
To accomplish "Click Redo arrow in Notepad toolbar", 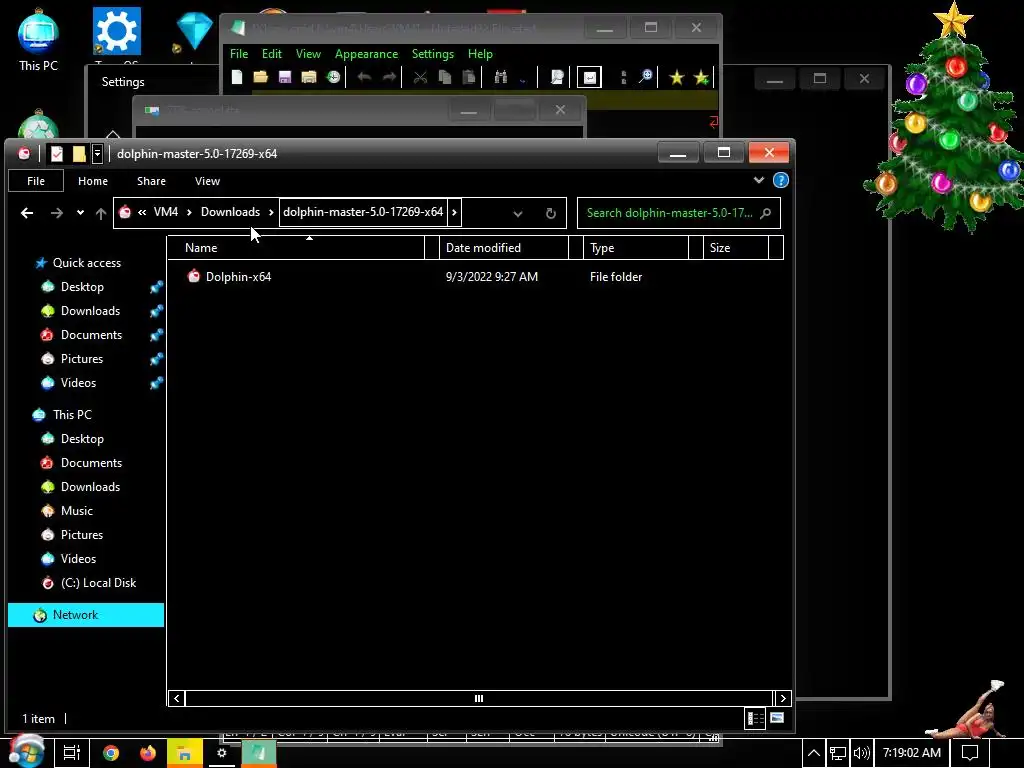I will click(389, 77).
